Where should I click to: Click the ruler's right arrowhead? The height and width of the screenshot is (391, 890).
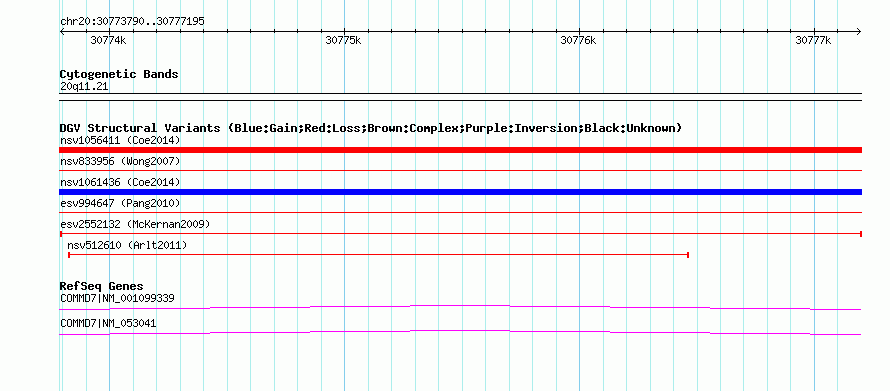(858, 31)
